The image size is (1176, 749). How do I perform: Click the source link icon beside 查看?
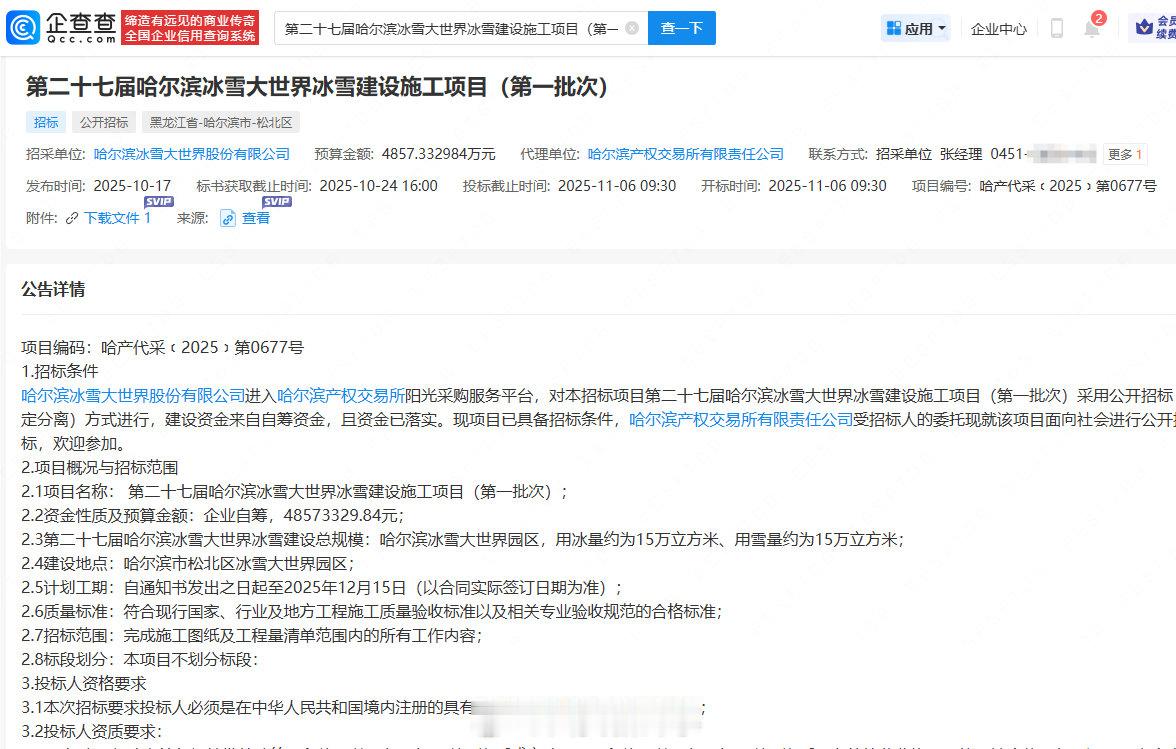pos(227,218)
